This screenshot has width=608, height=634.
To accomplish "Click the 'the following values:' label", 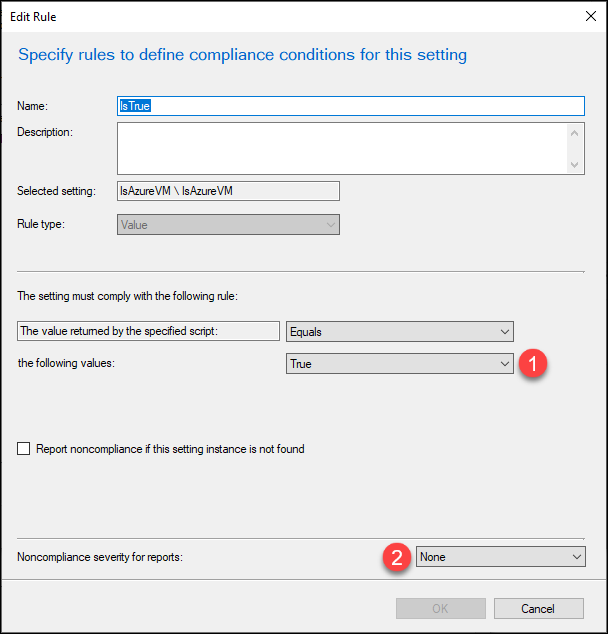I will [x=66, y=363].
